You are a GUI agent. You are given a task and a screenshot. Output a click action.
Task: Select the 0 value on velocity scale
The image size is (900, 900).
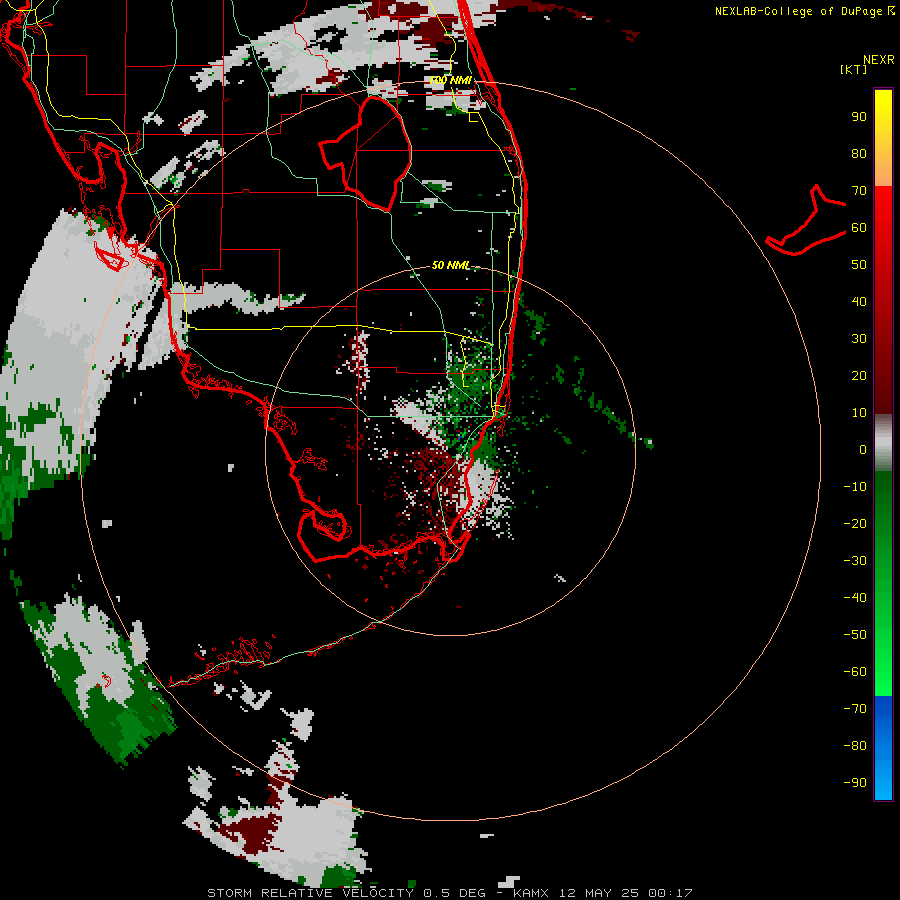point(863,450)
